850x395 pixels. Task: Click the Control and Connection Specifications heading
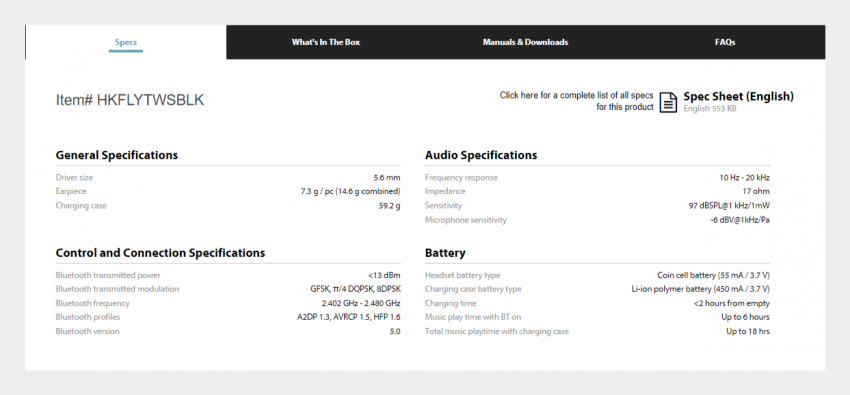tap(160, 253)
